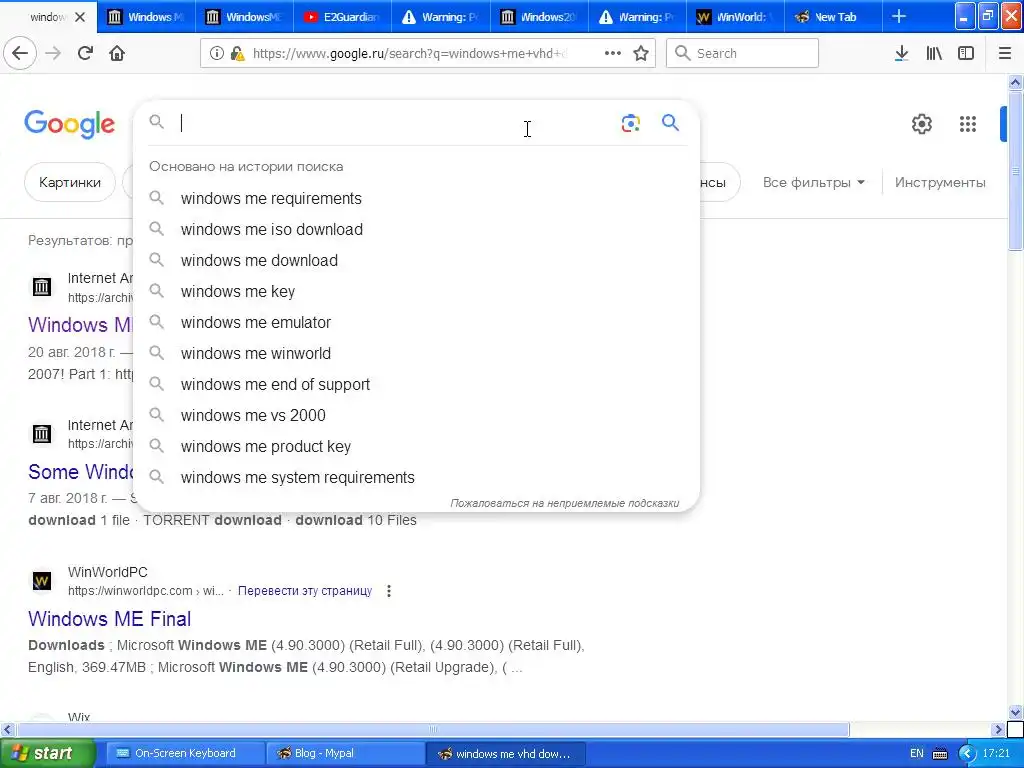Switch to the Windows20 tab
This screenshot has height=768, width=1024.
[539, 17]
